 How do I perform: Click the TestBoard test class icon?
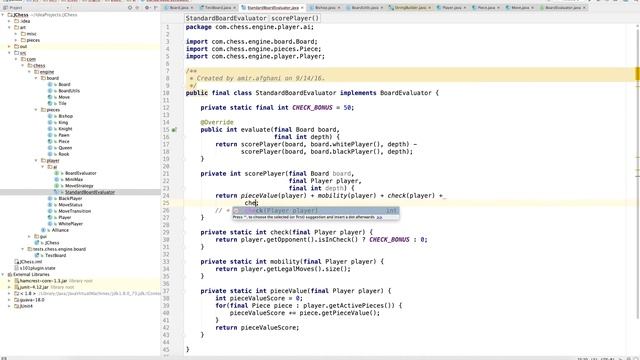pyautogui.click(x=37, y=256)
